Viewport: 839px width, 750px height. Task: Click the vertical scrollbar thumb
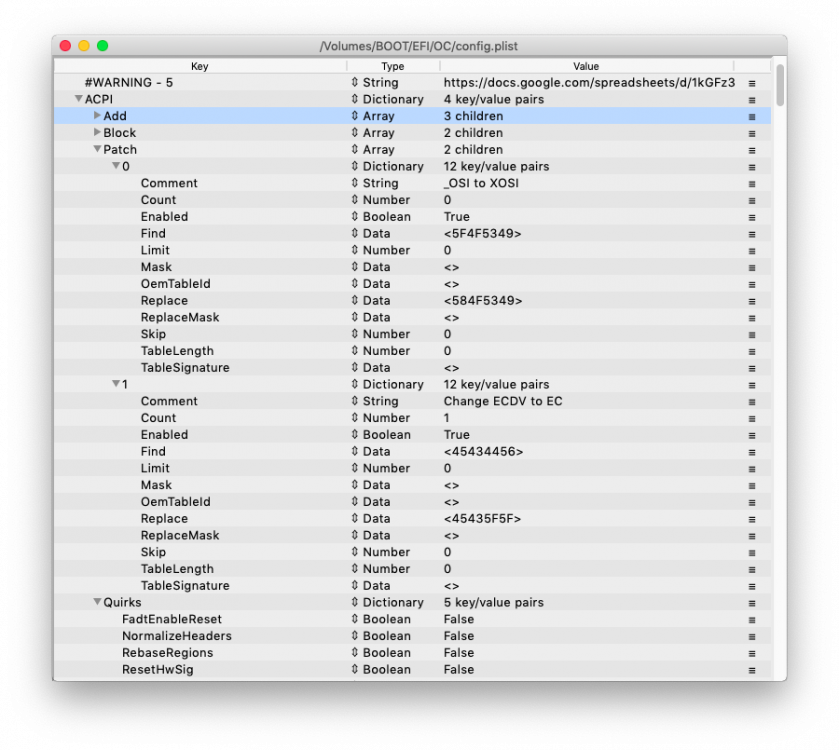click(780, 86)
